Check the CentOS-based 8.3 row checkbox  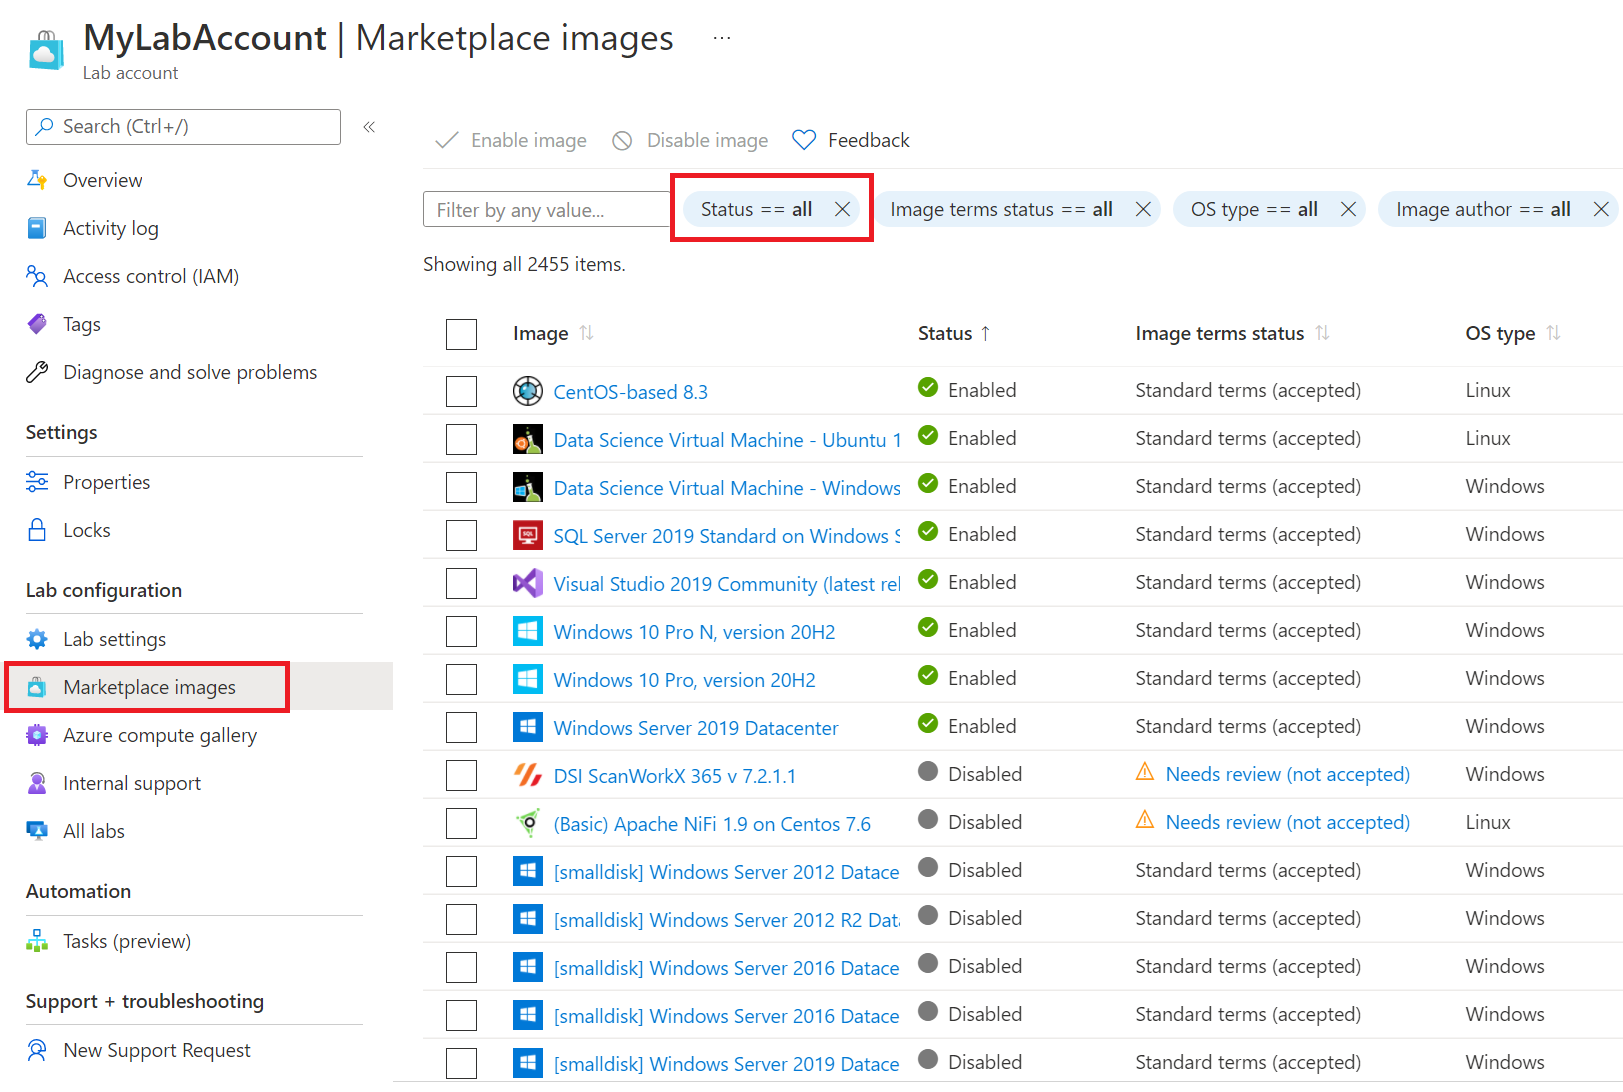461,391
